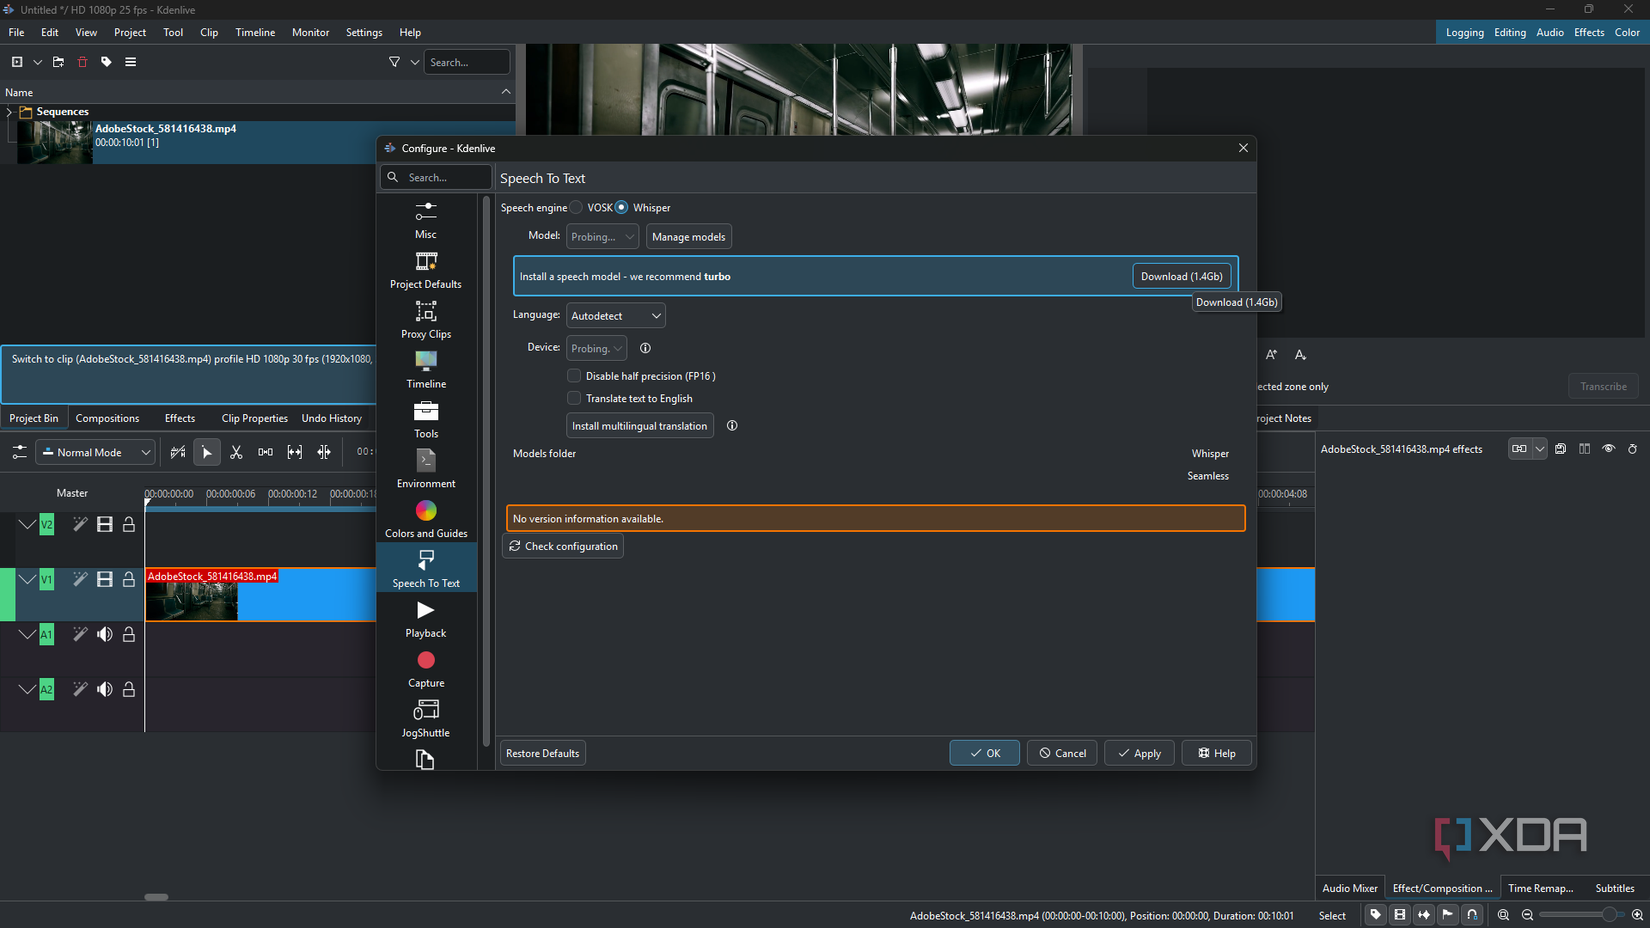Click Restore Defaults button

click(x=542, y=753)
